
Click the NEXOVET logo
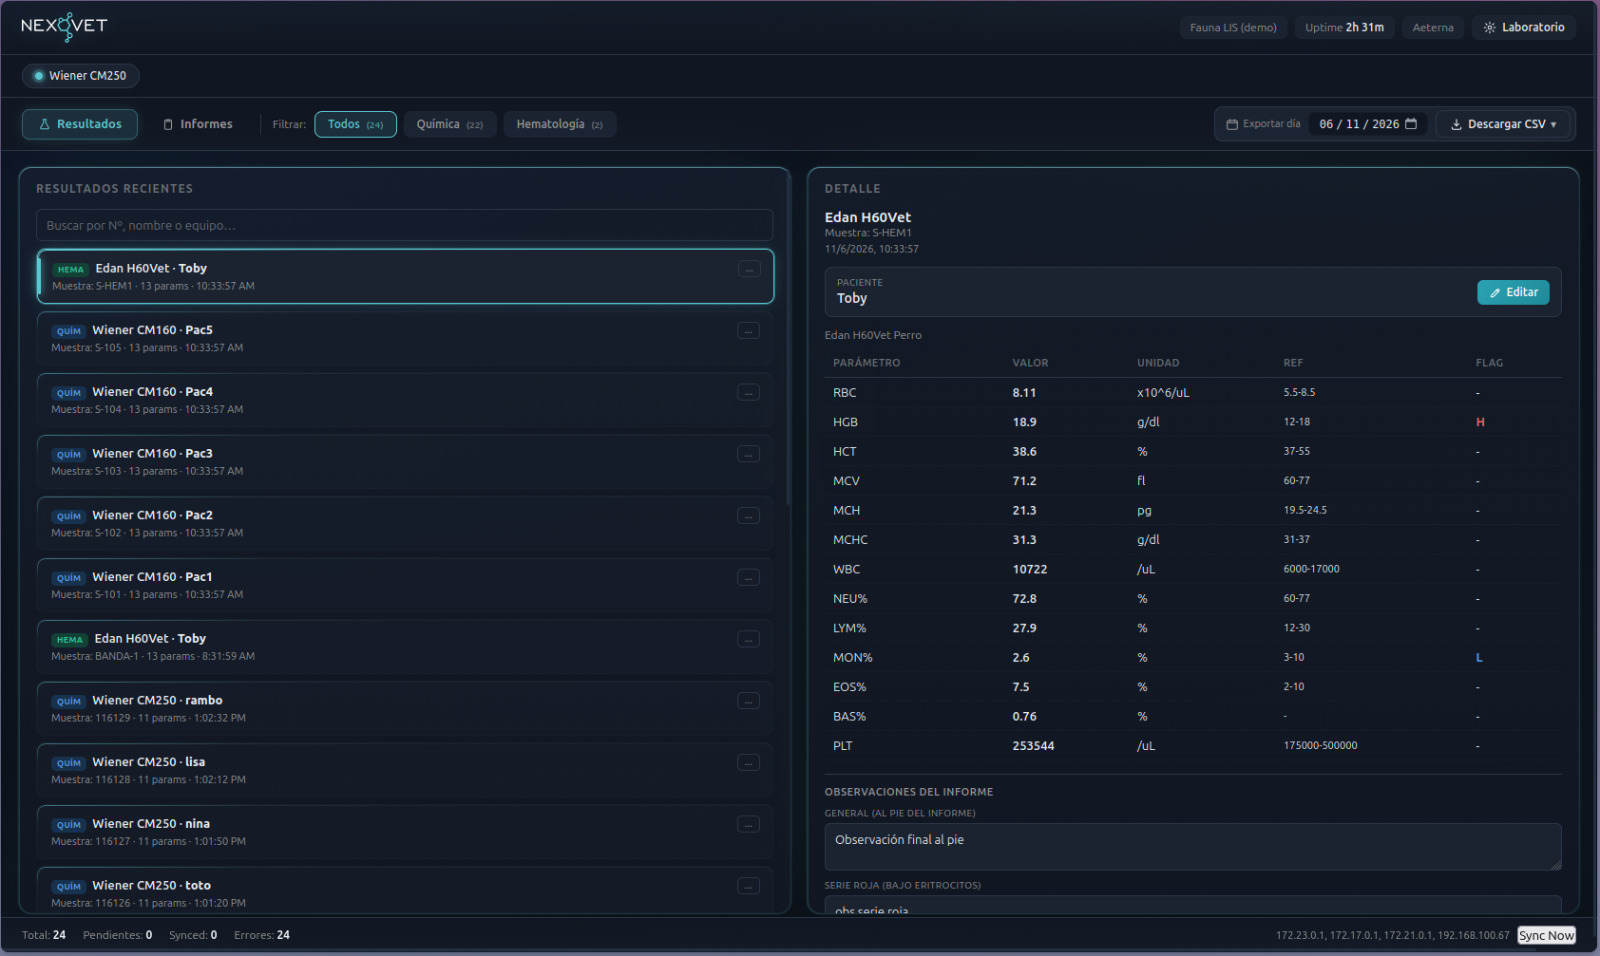click(x=64, y=26)
